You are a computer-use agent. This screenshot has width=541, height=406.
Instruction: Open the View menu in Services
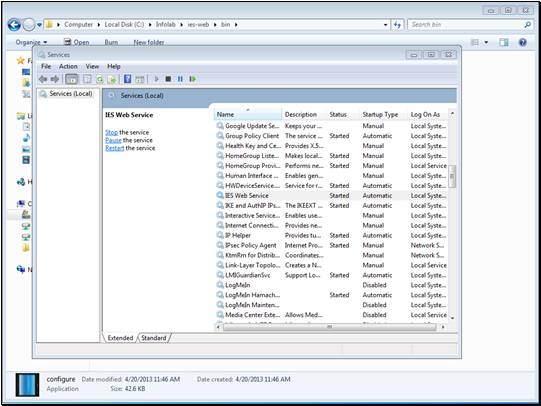point(92,66)
